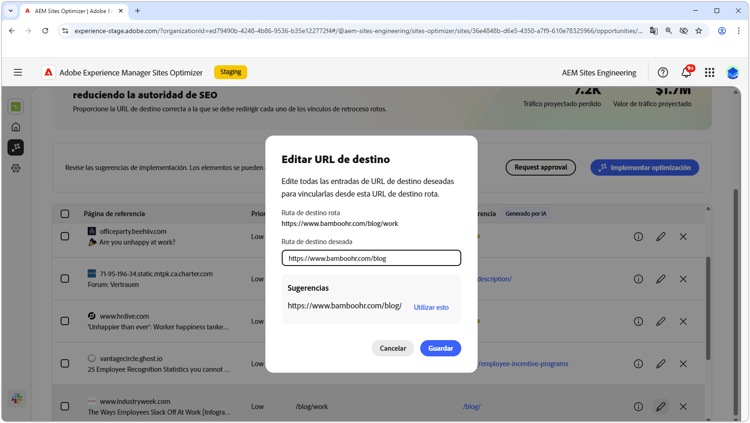
Task: Check the www.hrdive.com row checkbox
Action: [65, 321]
